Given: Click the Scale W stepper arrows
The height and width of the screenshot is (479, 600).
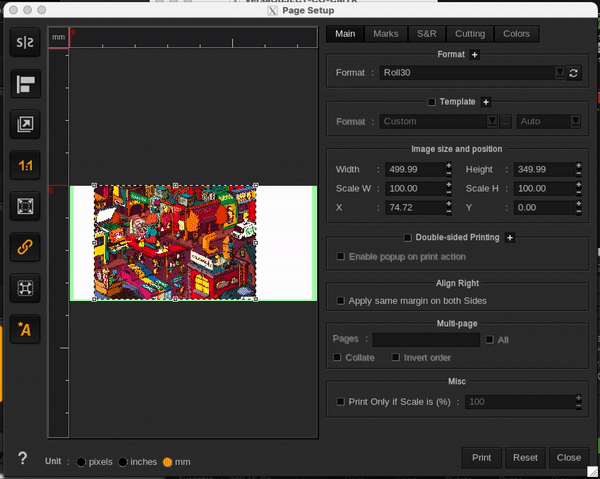Looking at the screenshot, I should tap(448, 189).
